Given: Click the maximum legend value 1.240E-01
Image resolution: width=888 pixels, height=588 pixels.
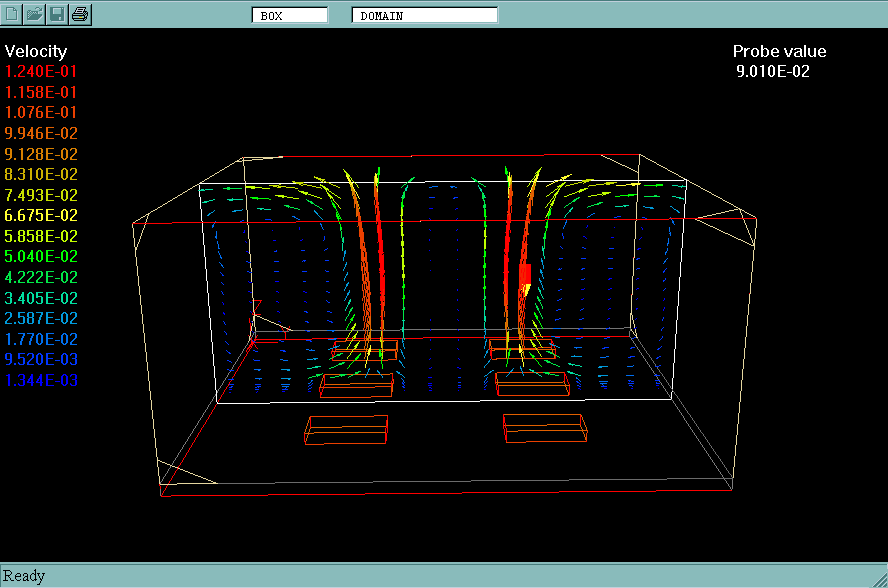Looking at the screenshot, I should (x=41, y=72).
